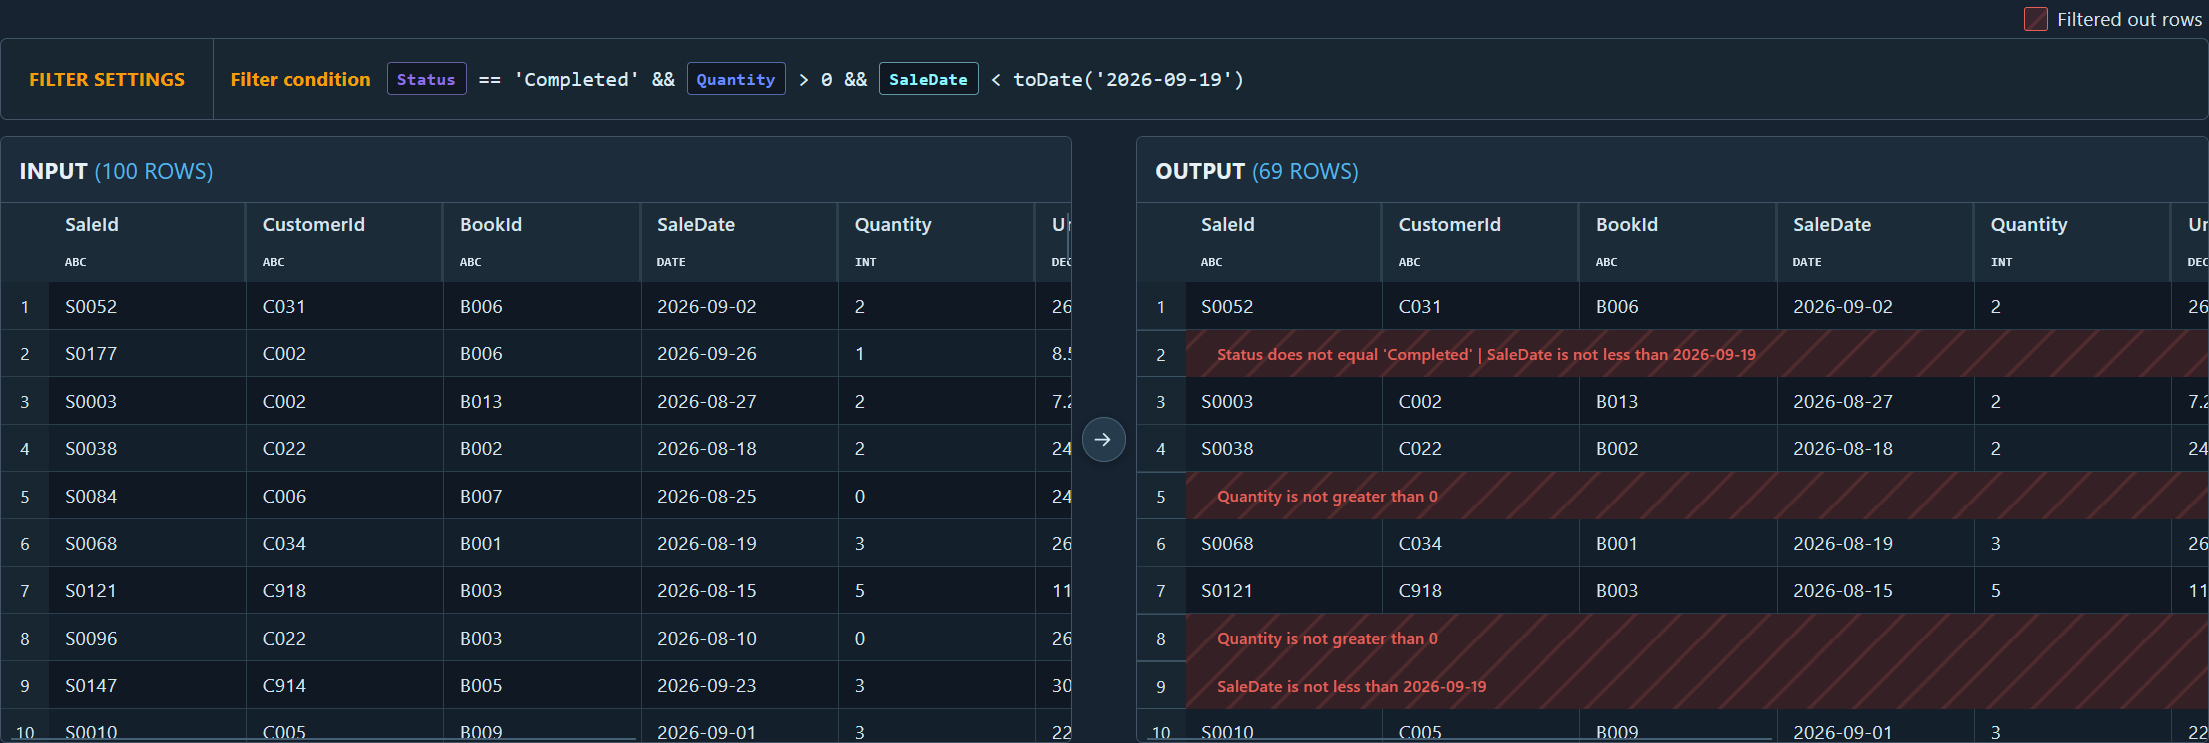Click the INPUT (100 ROWS) title

click(x=116, y=171)
